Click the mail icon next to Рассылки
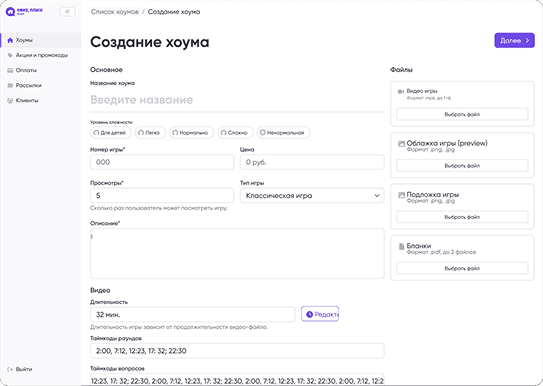 [x=10, y=85]
